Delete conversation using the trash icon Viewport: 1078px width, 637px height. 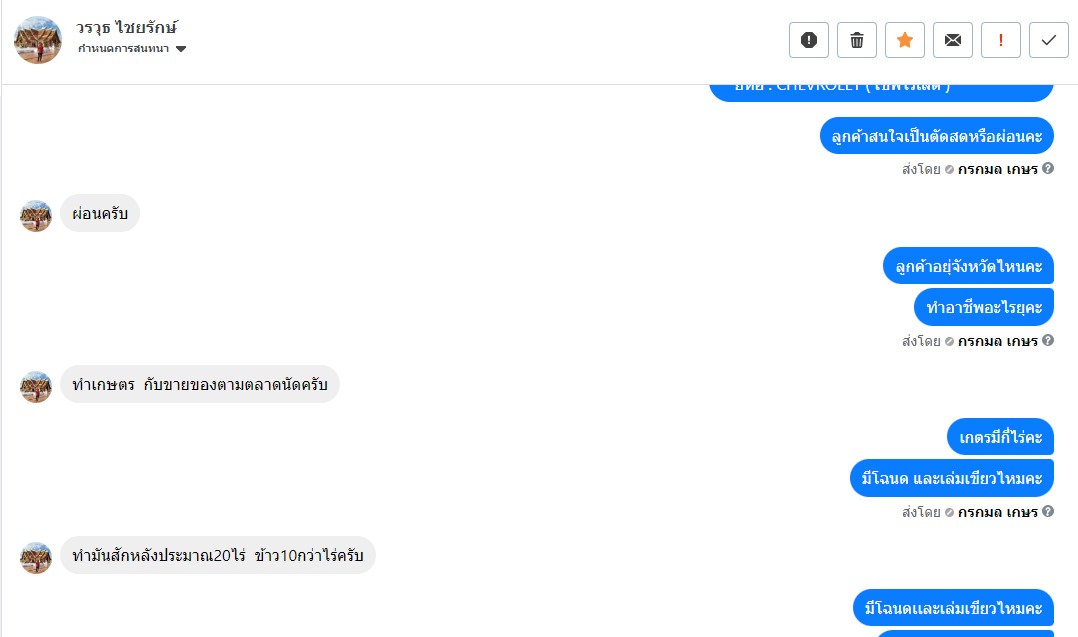pos(857,40)
